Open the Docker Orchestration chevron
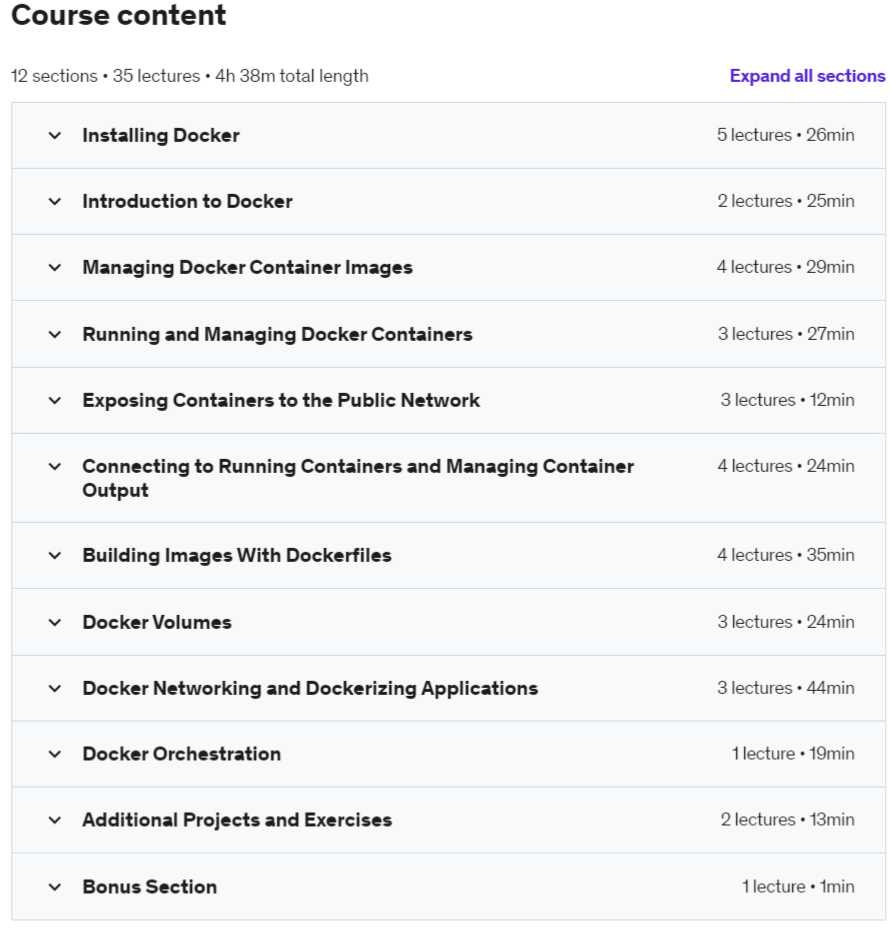The height and width of the screenshot is (928, 891). click(55, 754)
